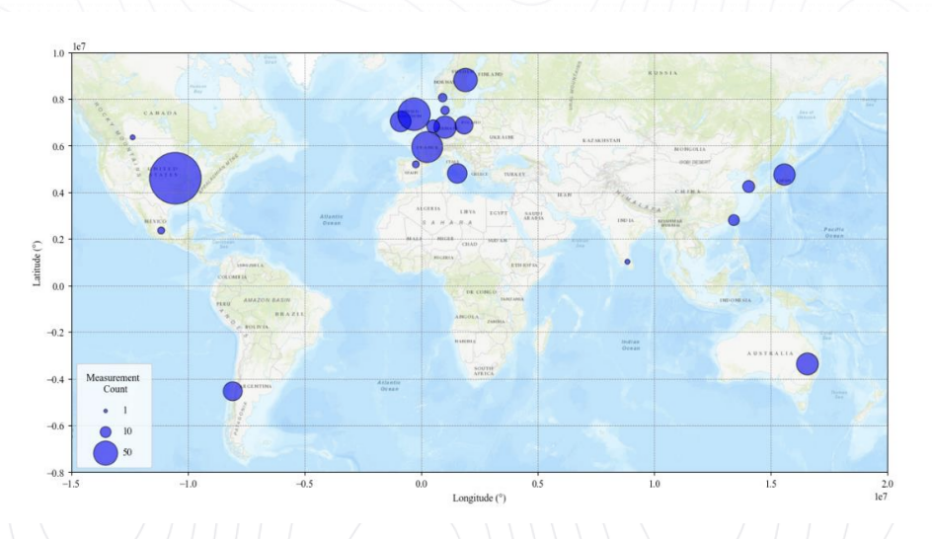Click the large bubble over France
932x539 pixels.
426,148
